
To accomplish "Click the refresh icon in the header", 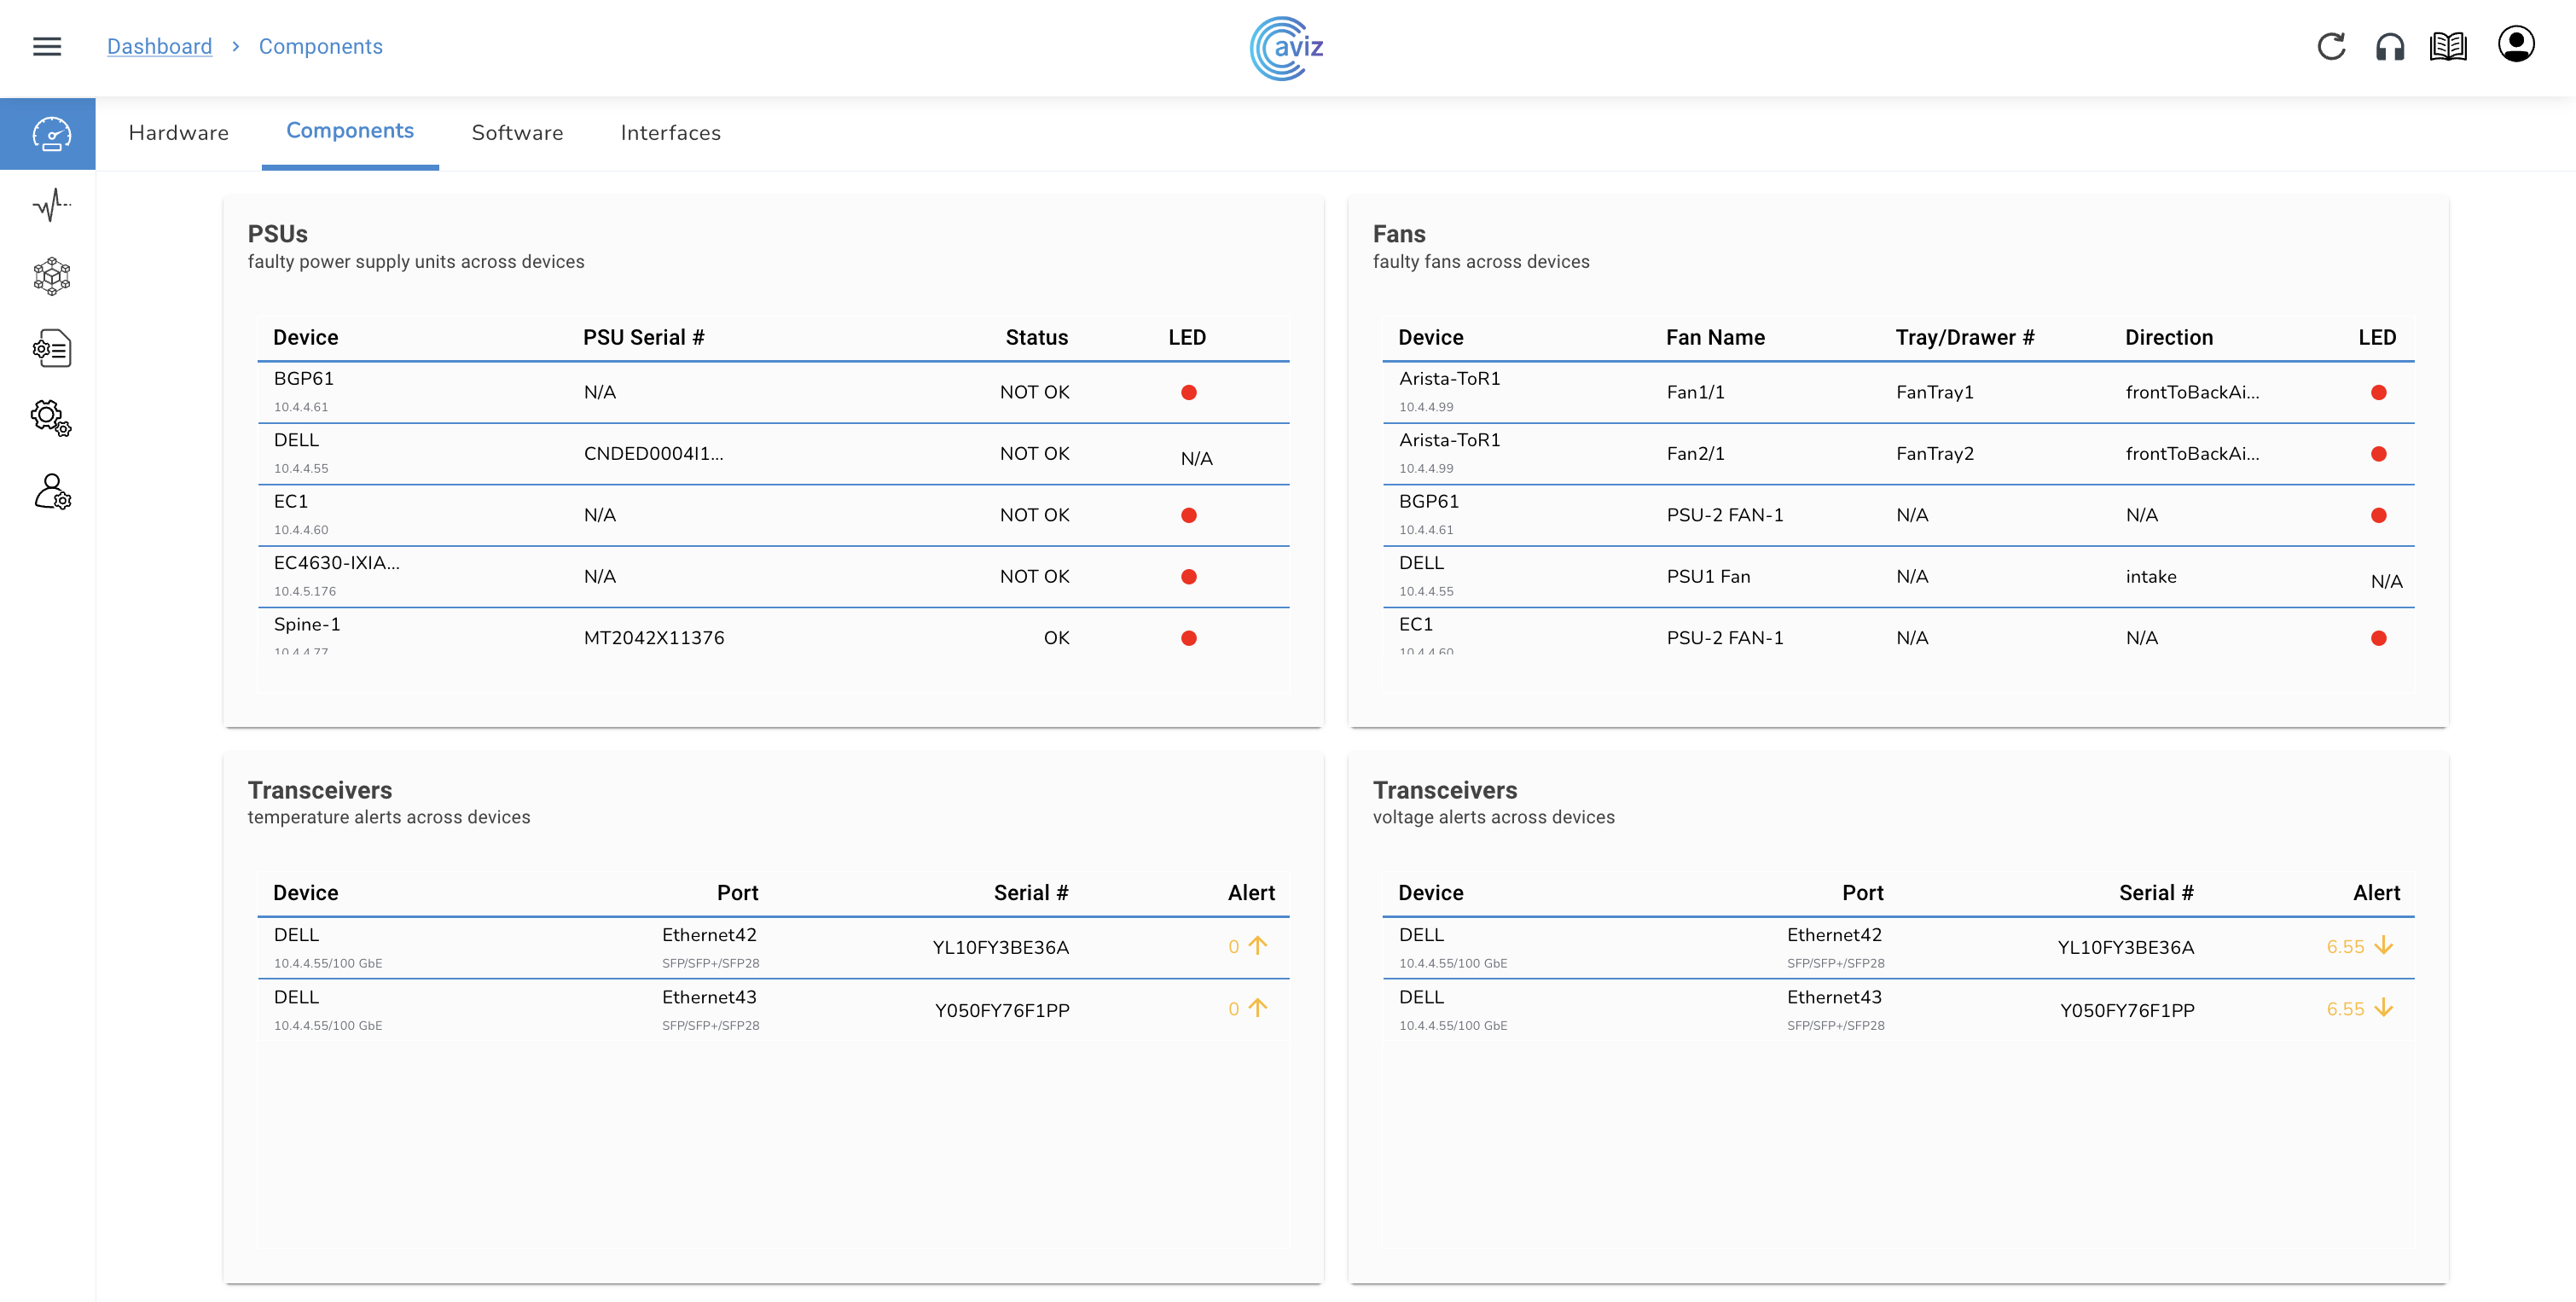I will tap(2331, 47).
